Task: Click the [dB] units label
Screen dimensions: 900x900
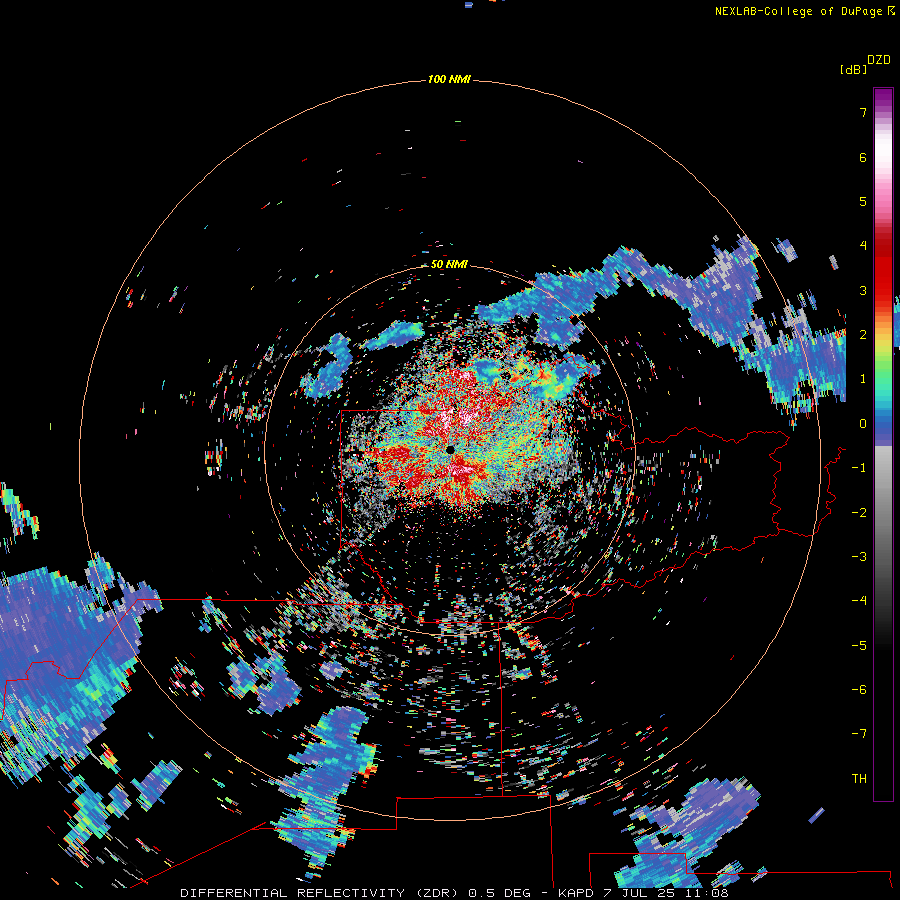Action: pyautogui.click(x=854, y=69)
